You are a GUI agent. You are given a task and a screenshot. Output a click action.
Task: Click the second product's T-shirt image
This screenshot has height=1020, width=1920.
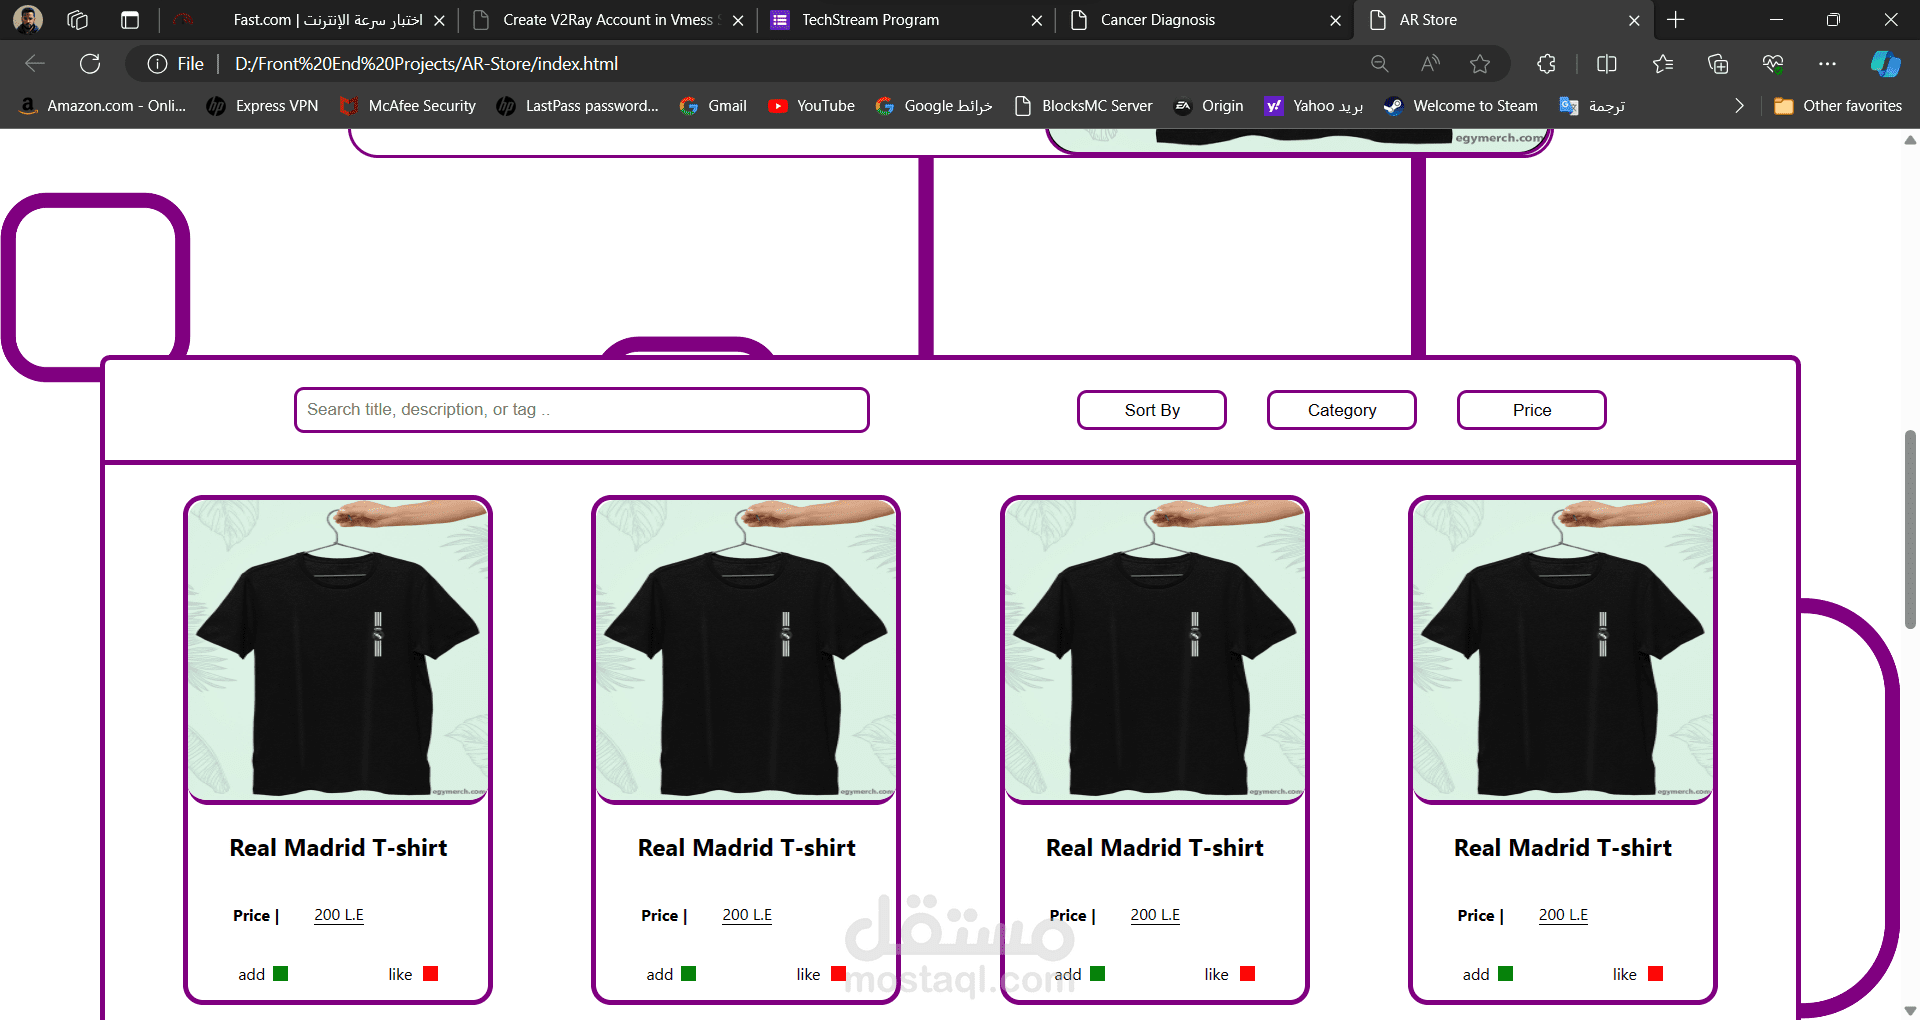click(x=746, y=649)
